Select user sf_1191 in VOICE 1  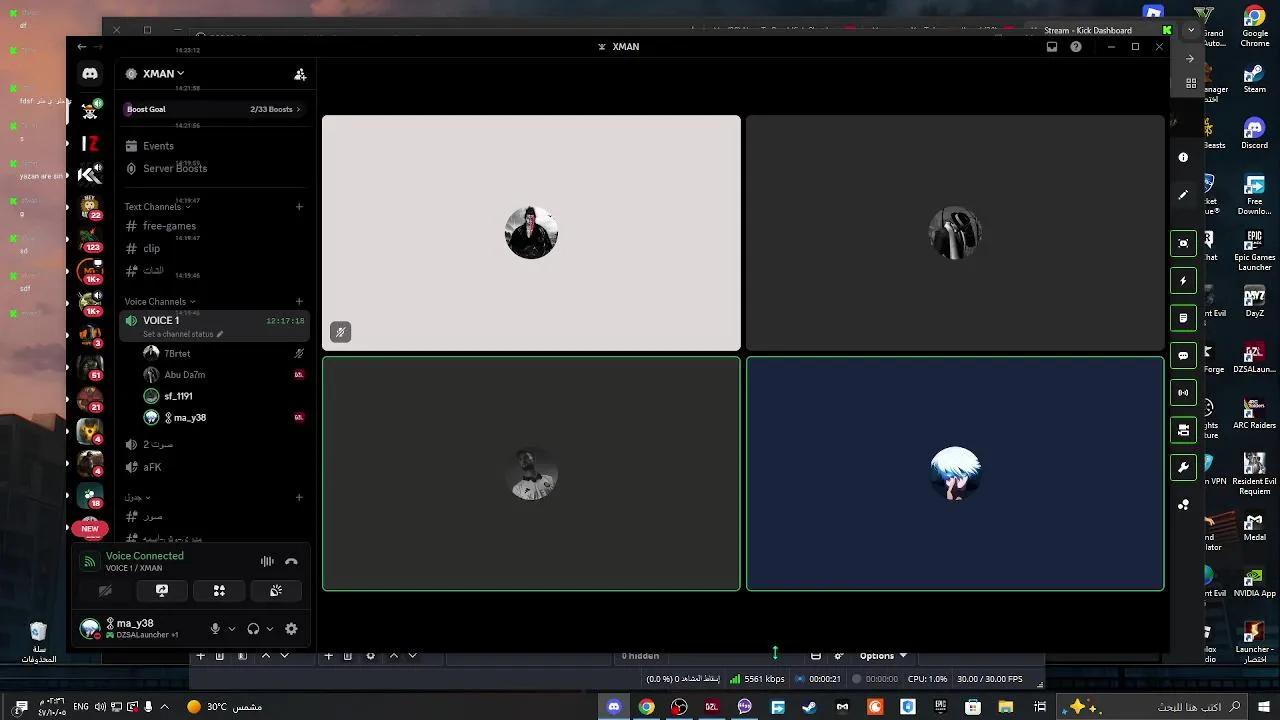(178, 397)
